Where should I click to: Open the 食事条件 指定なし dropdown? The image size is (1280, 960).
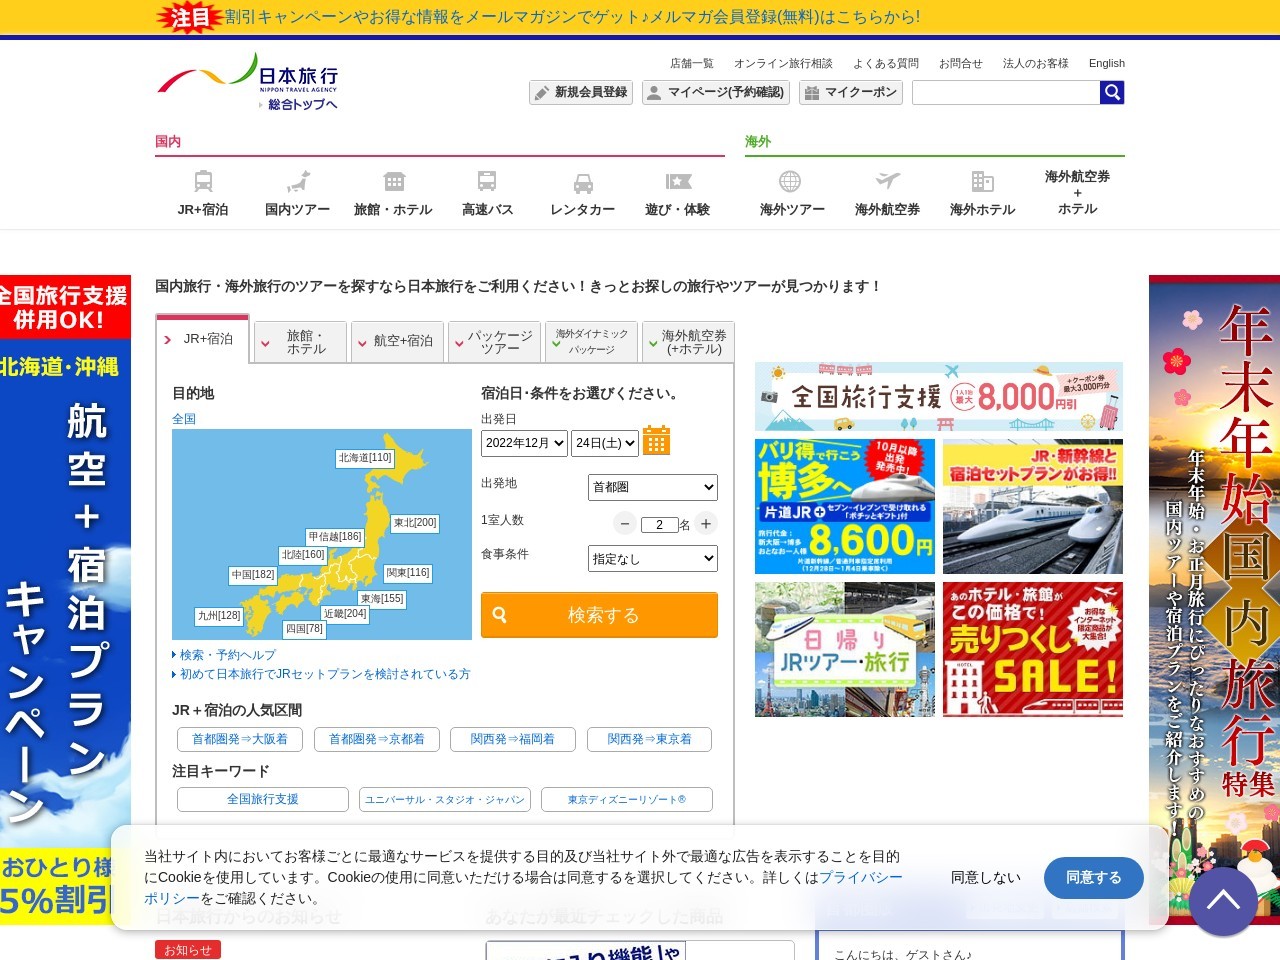(x=652, y=559)
